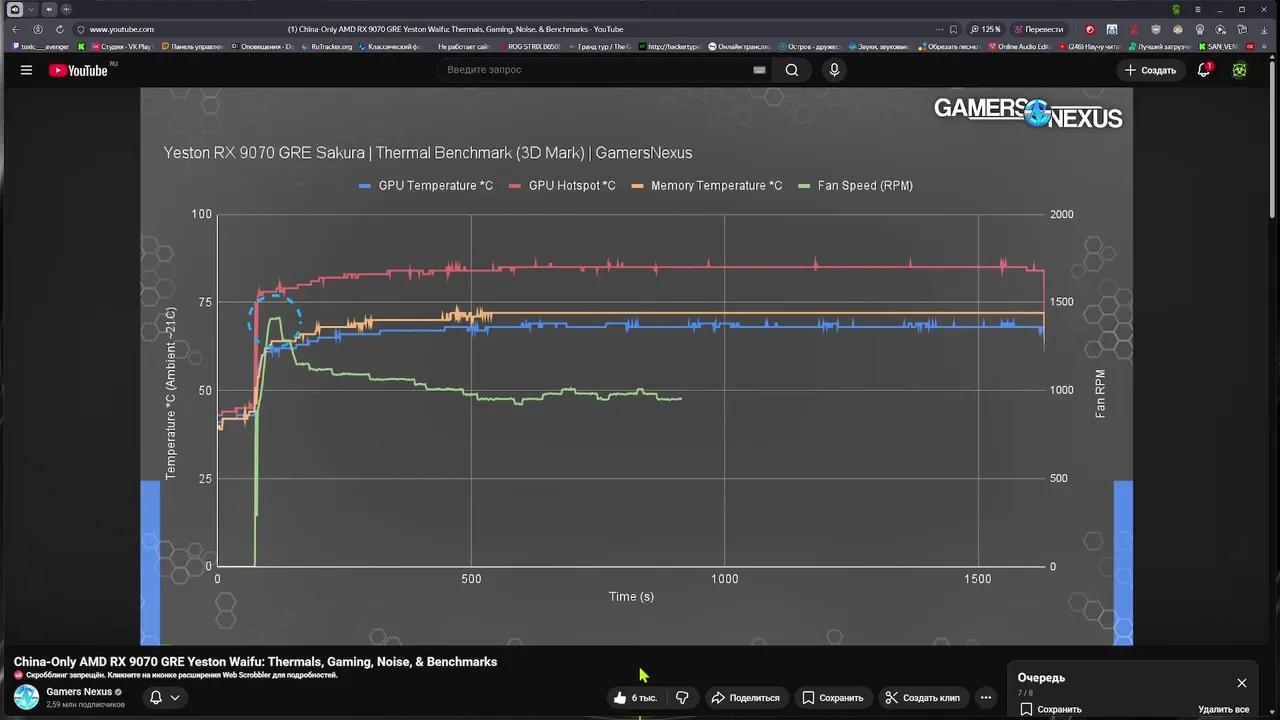Viewport: 1280px width, 720px height.
Task: Click Сохранить button under the video
Action: coord(832,698)
